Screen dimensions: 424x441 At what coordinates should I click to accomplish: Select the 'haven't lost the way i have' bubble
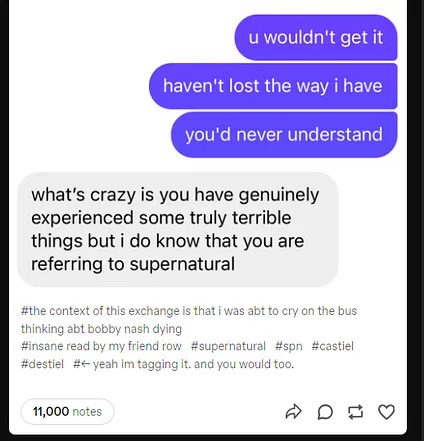(x=273, y=86)
